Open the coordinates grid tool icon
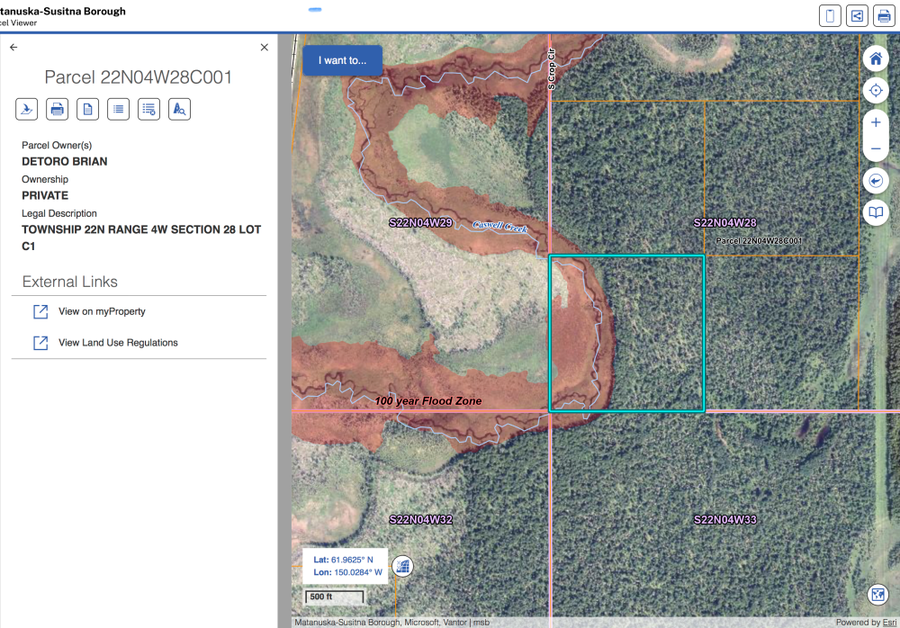 (x=403, y=567)
